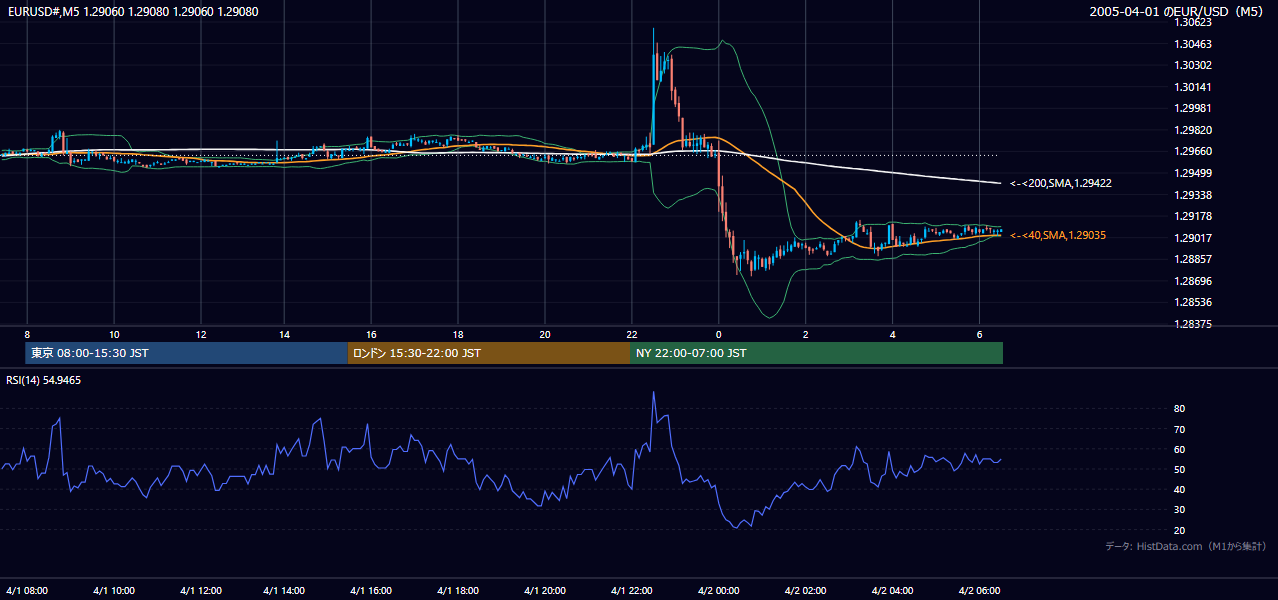Click hour label 18 under price chart
This screenshot has width=1278, height=600.
(x=458, y=334)
